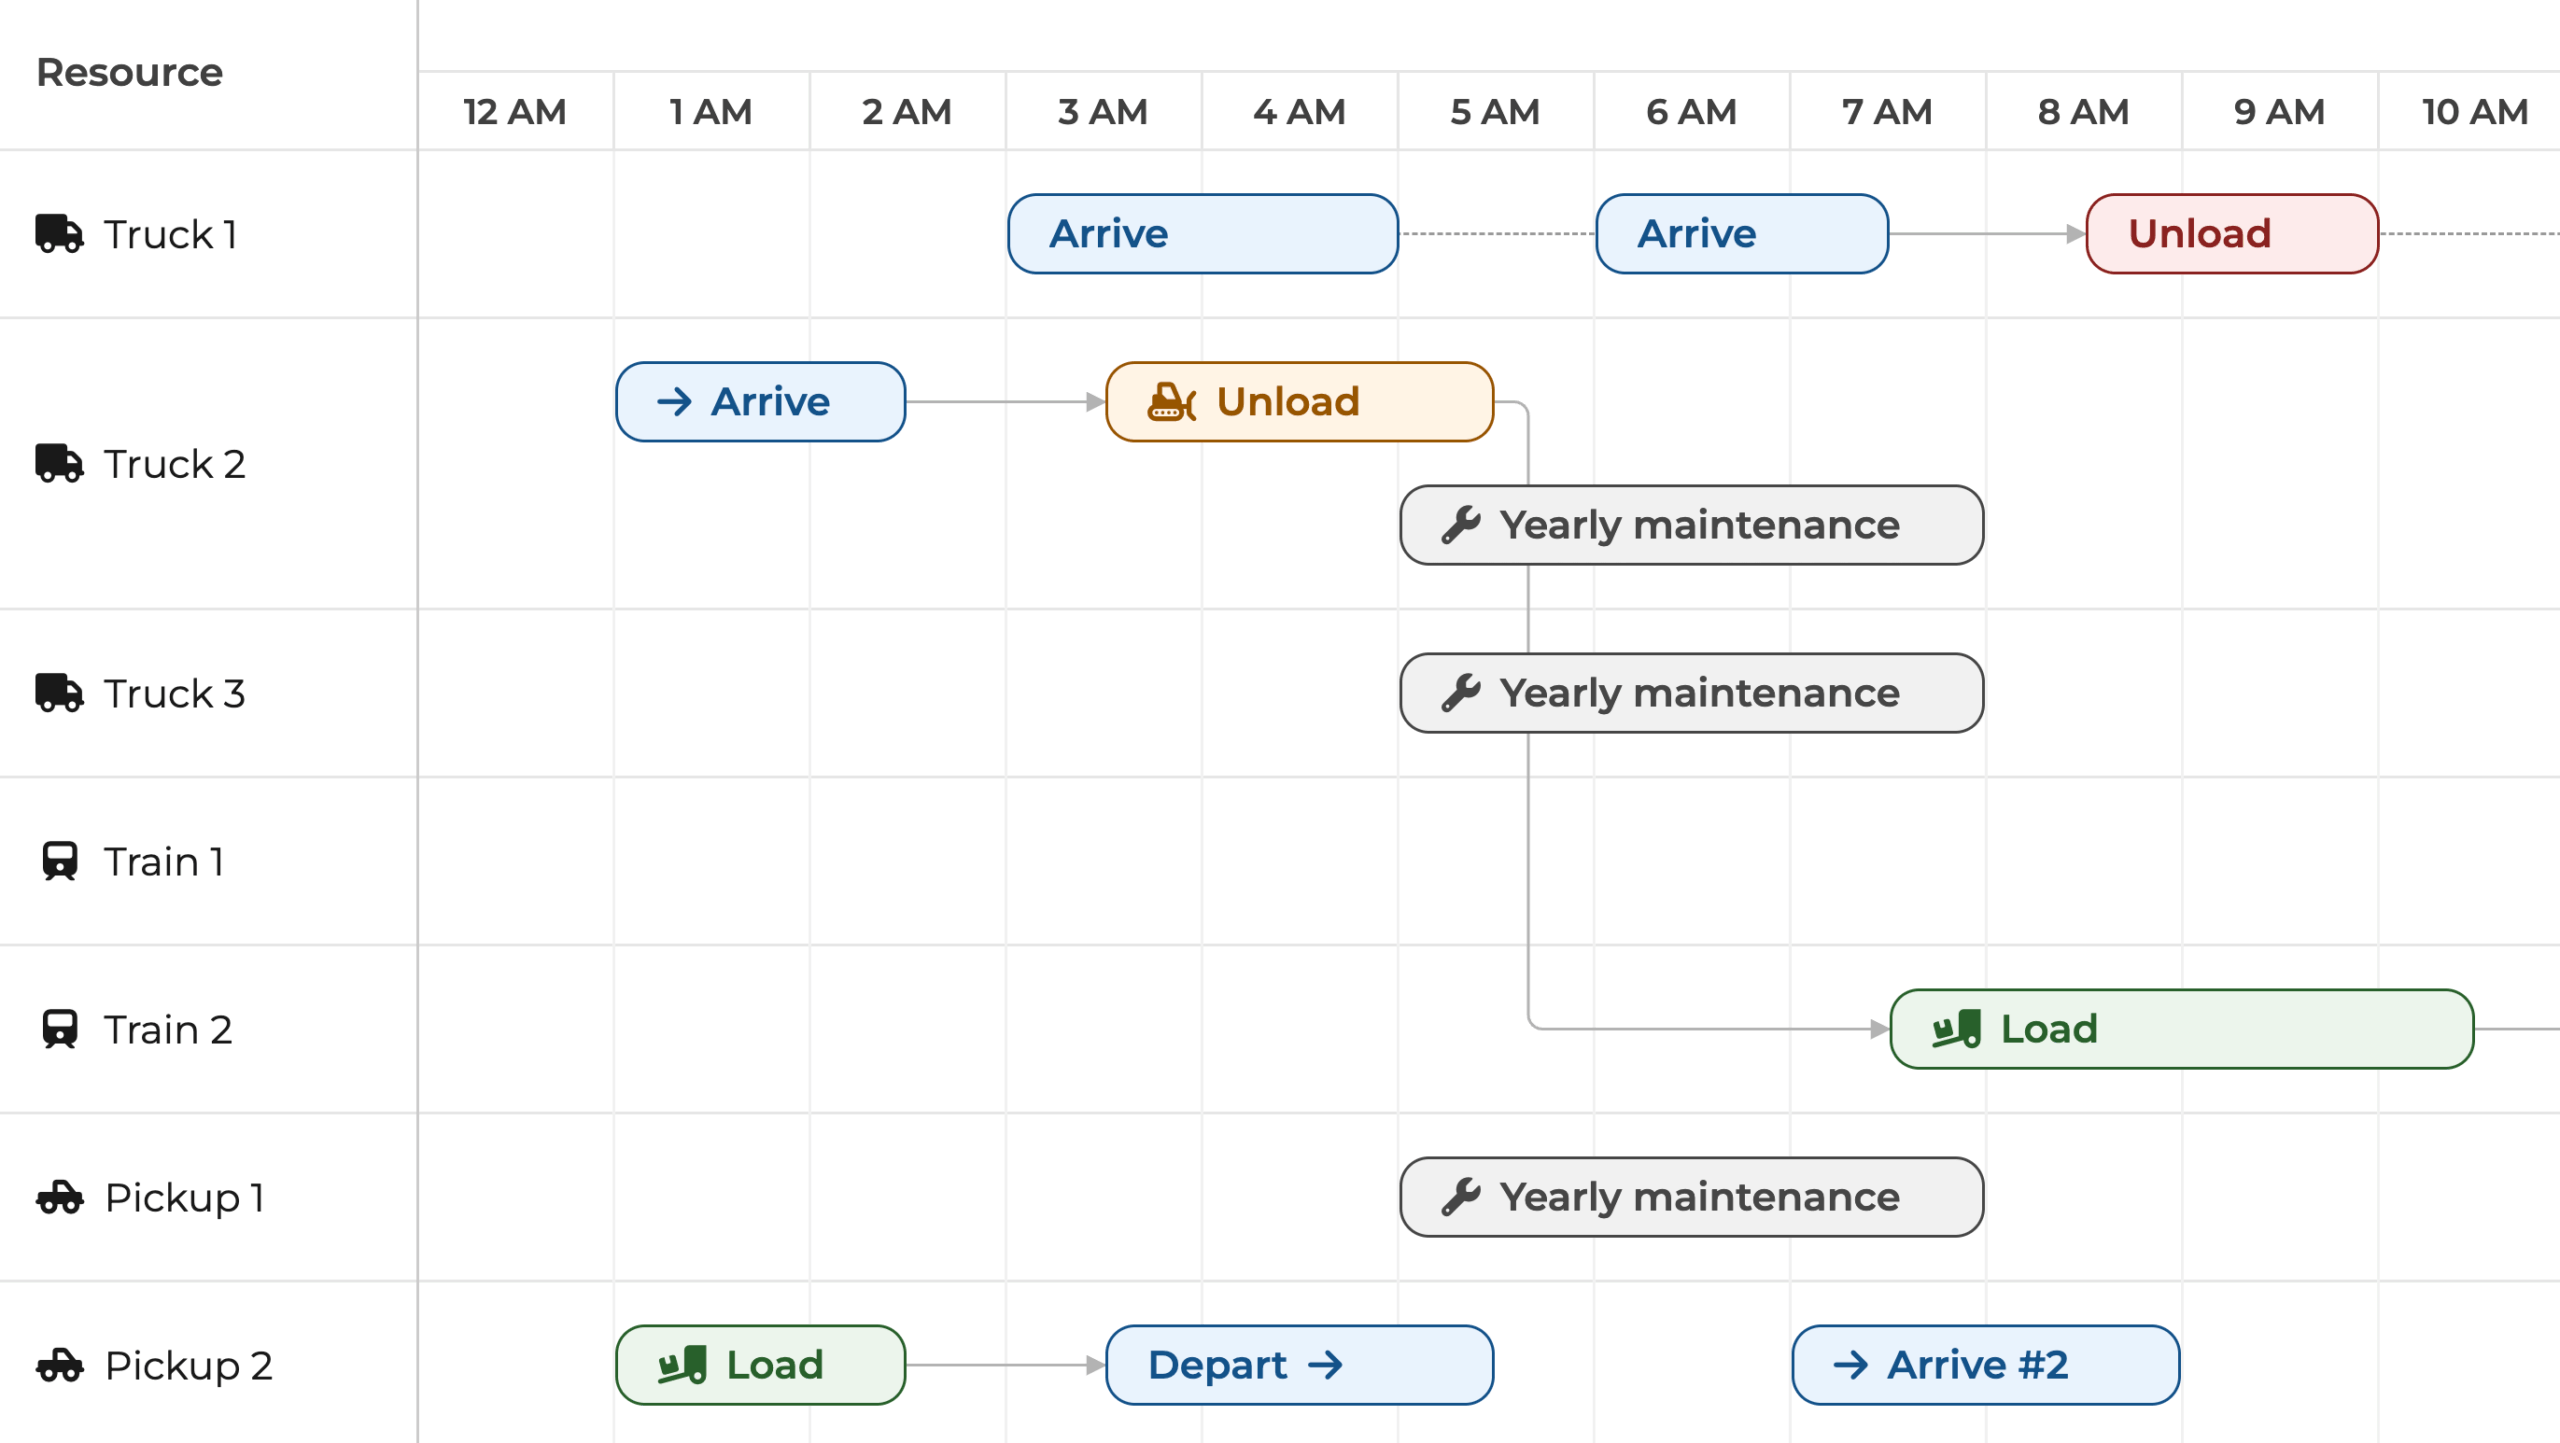Click the Train 2 train icon
2560x1443 pixels.
pos(59,1029)
